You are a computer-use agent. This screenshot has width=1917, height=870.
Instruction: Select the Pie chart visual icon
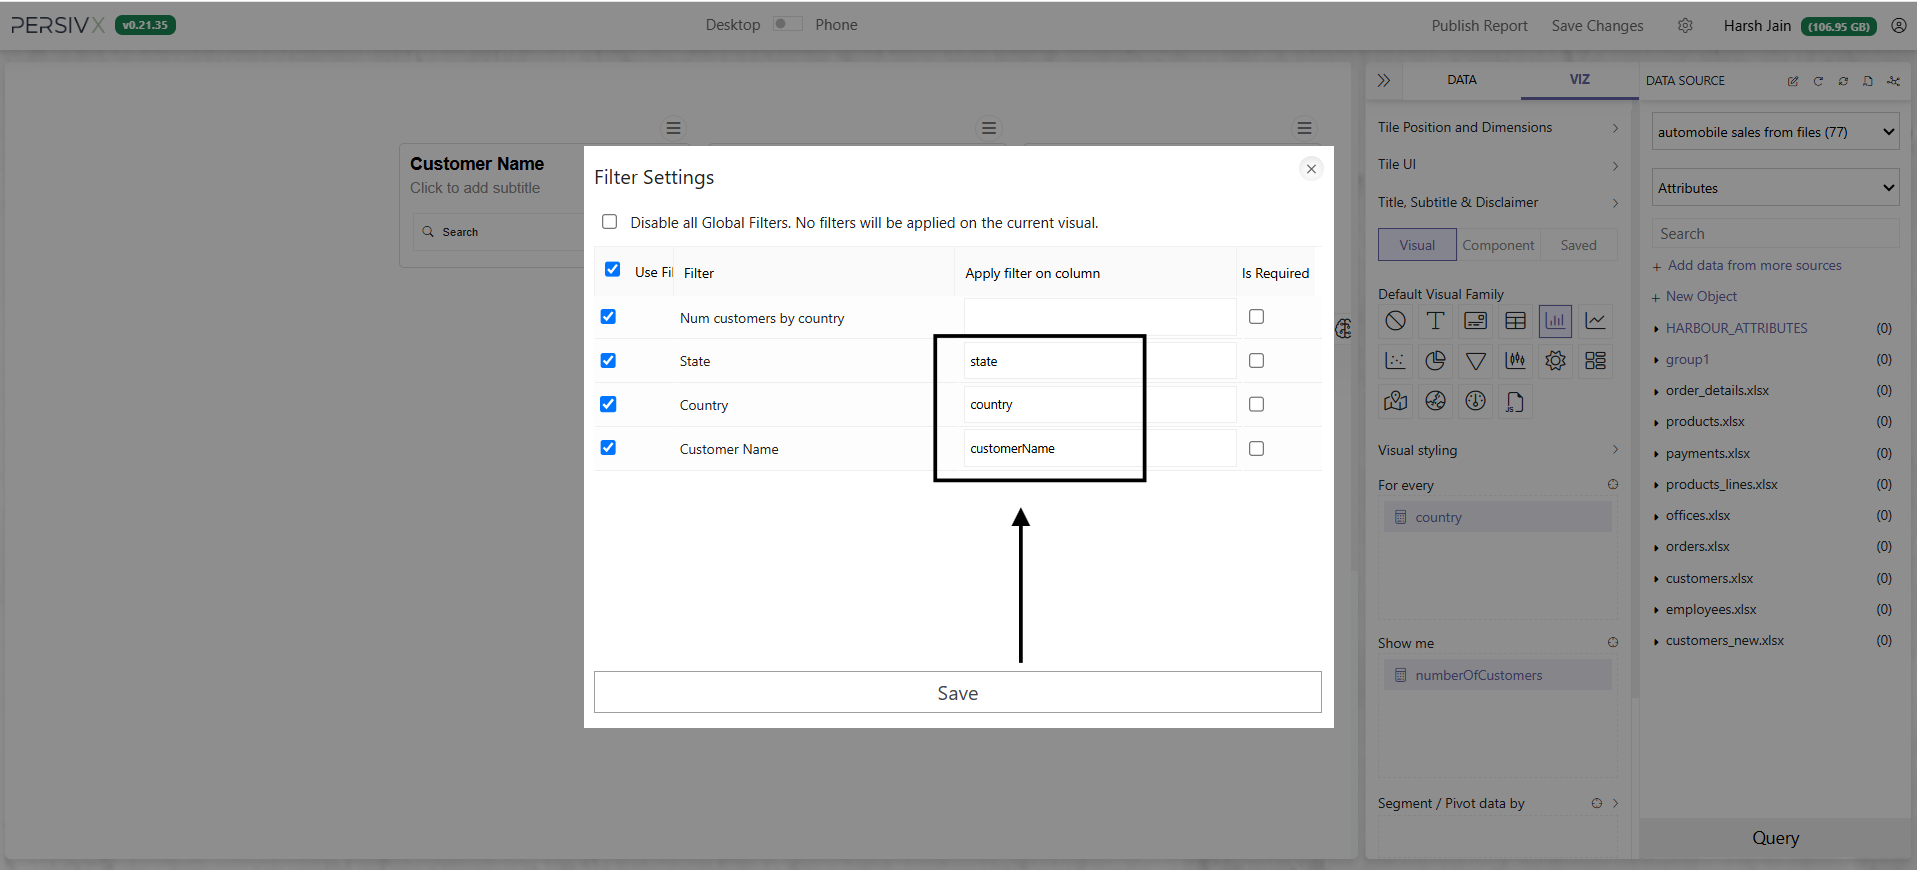pos(1435,361)
